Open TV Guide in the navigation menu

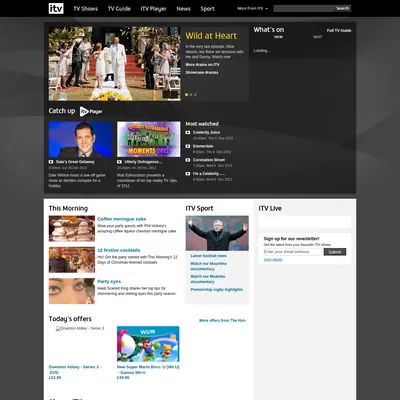119,9
